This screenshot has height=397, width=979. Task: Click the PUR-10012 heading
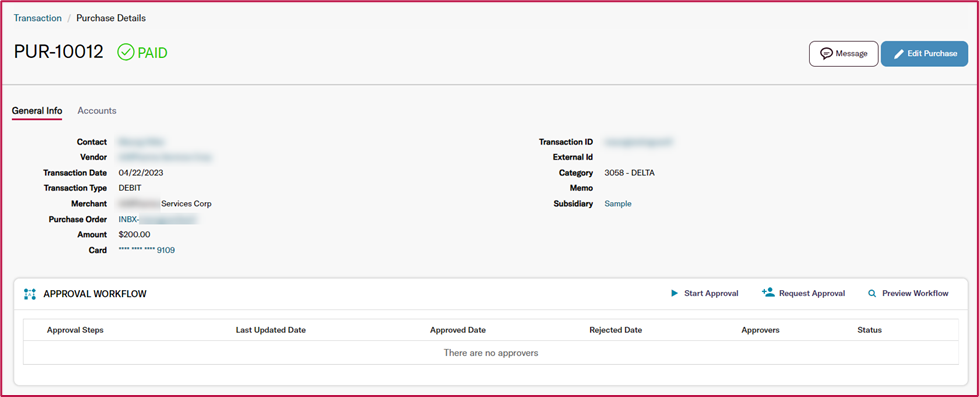(x=59, y=52)
